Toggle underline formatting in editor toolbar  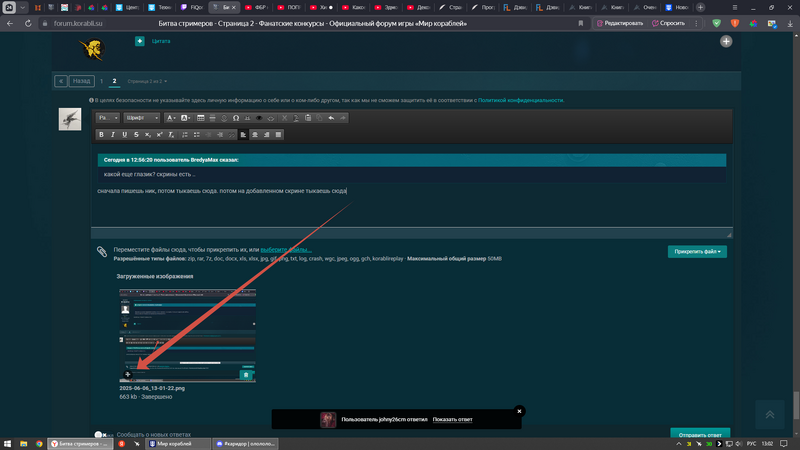124,133
